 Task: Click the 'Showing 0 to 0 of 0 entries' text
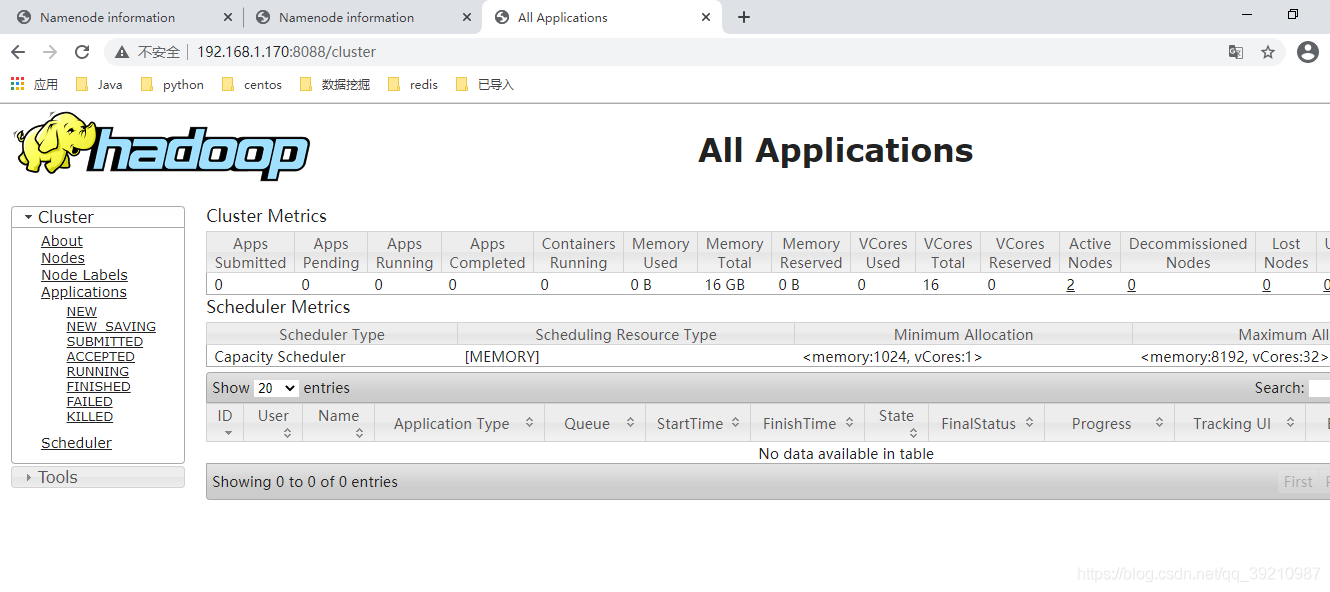(305, 482)
